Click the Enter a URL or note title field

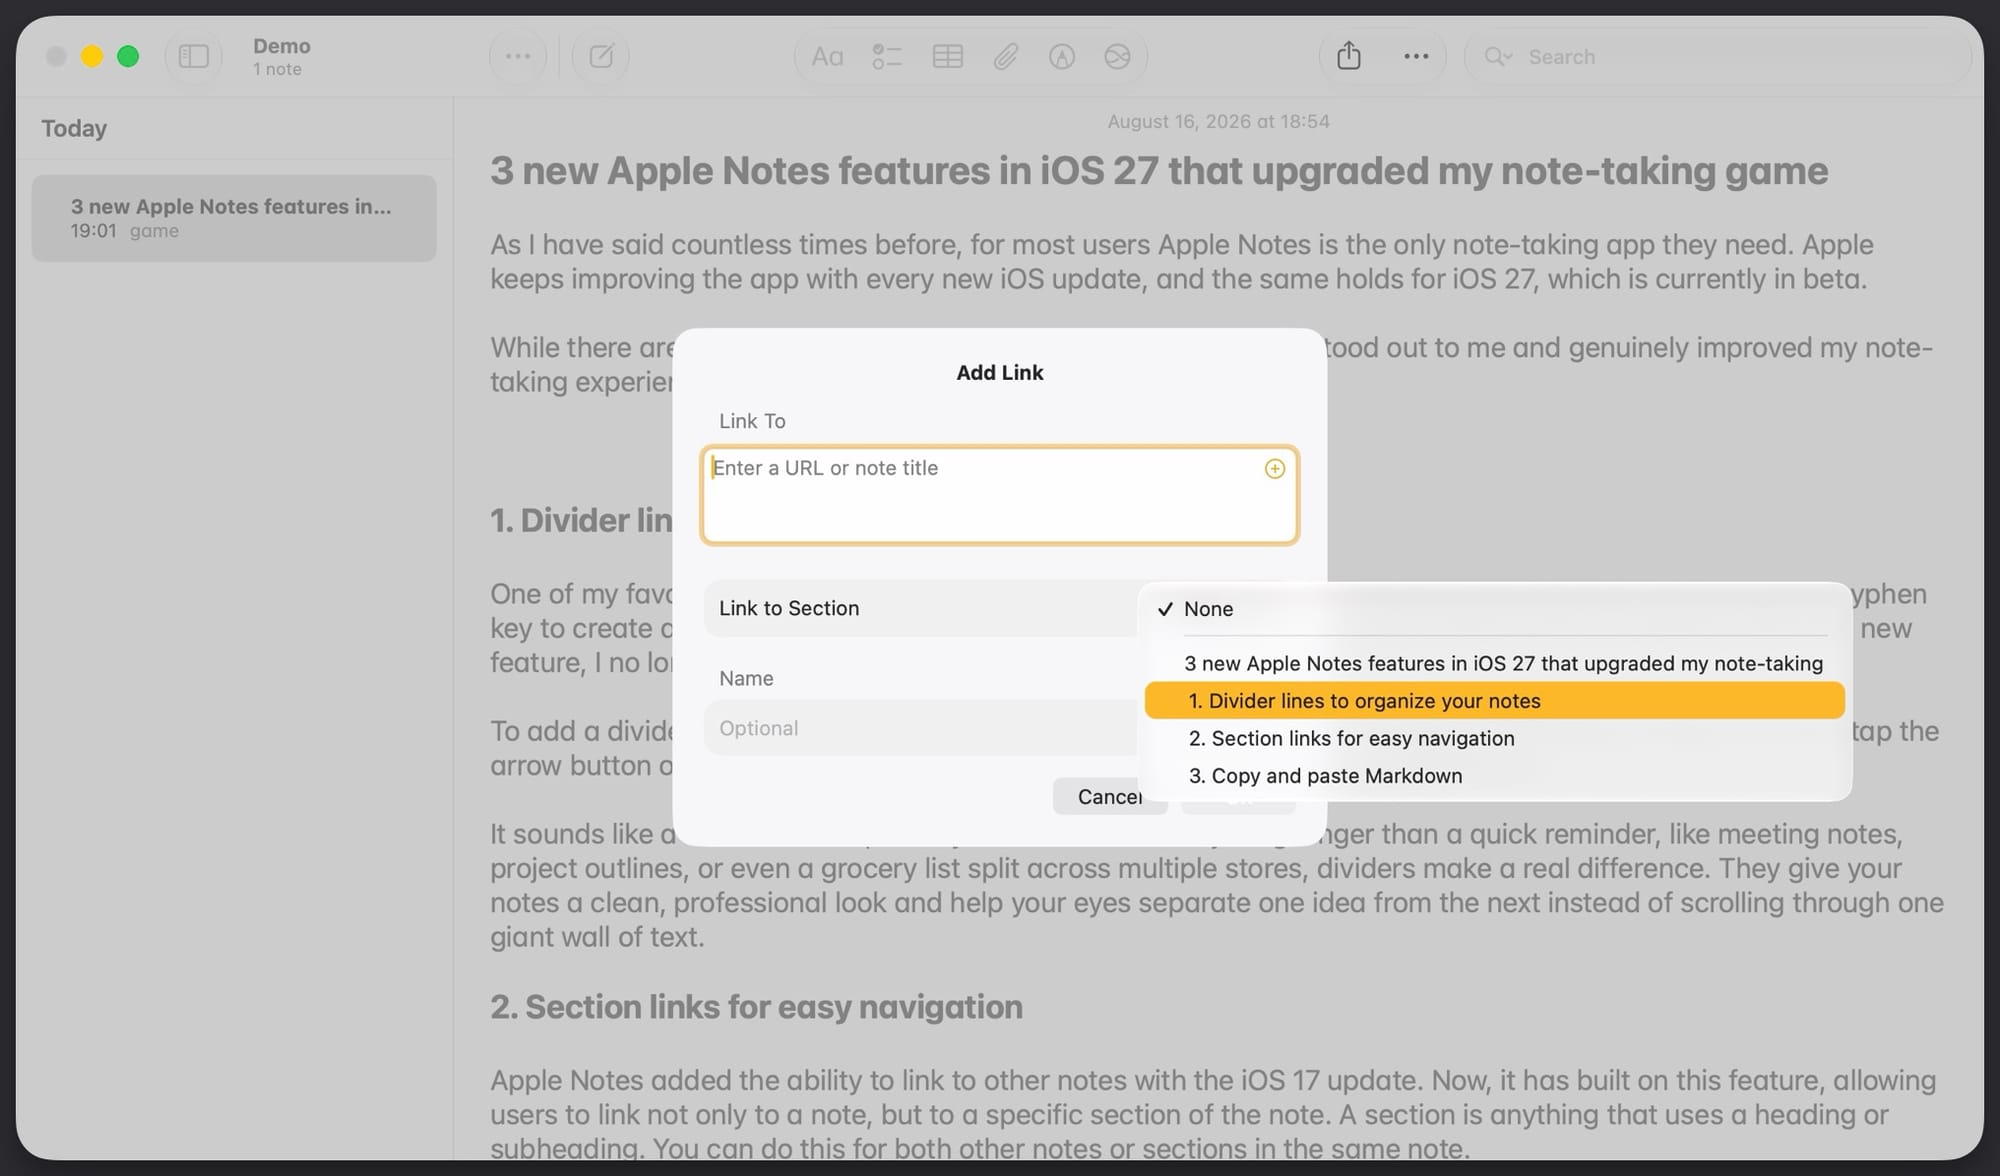point(999,495)
